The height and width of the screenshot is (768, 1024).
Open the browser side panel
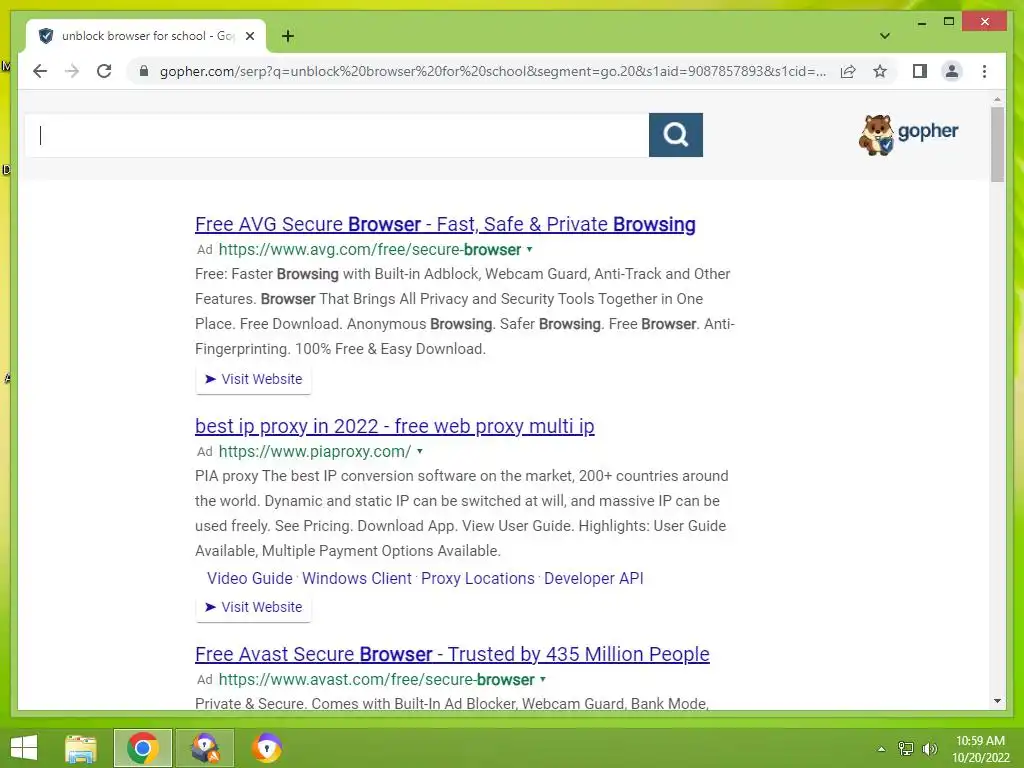tap(920, 71)
